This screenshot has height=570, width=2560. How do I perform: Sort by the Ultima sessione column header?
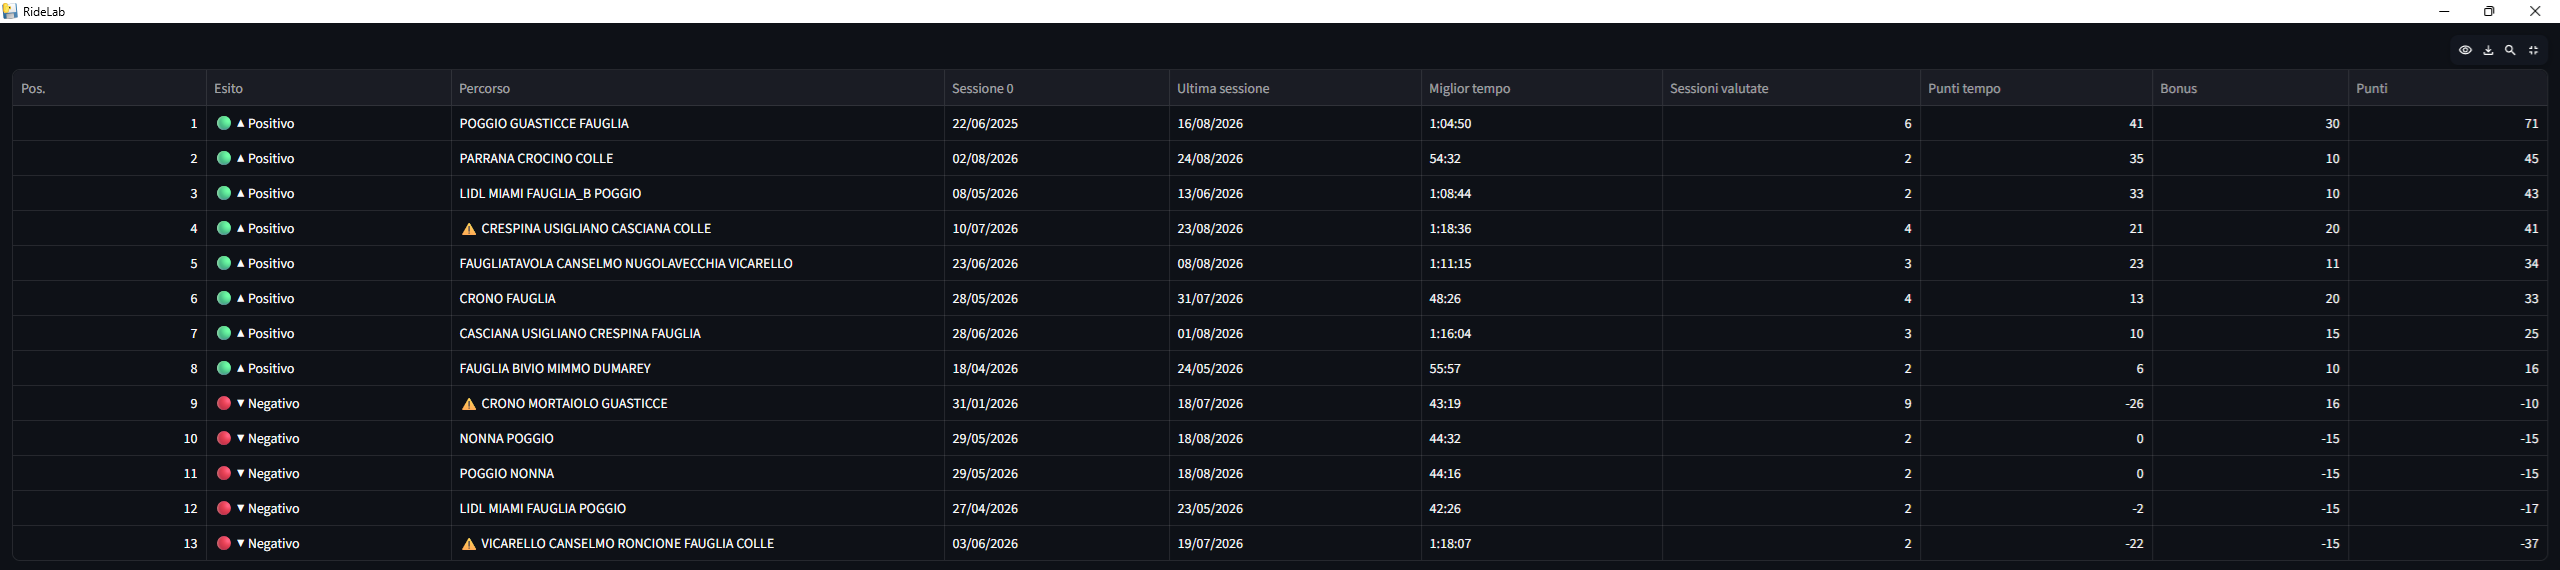[1296, 88]
